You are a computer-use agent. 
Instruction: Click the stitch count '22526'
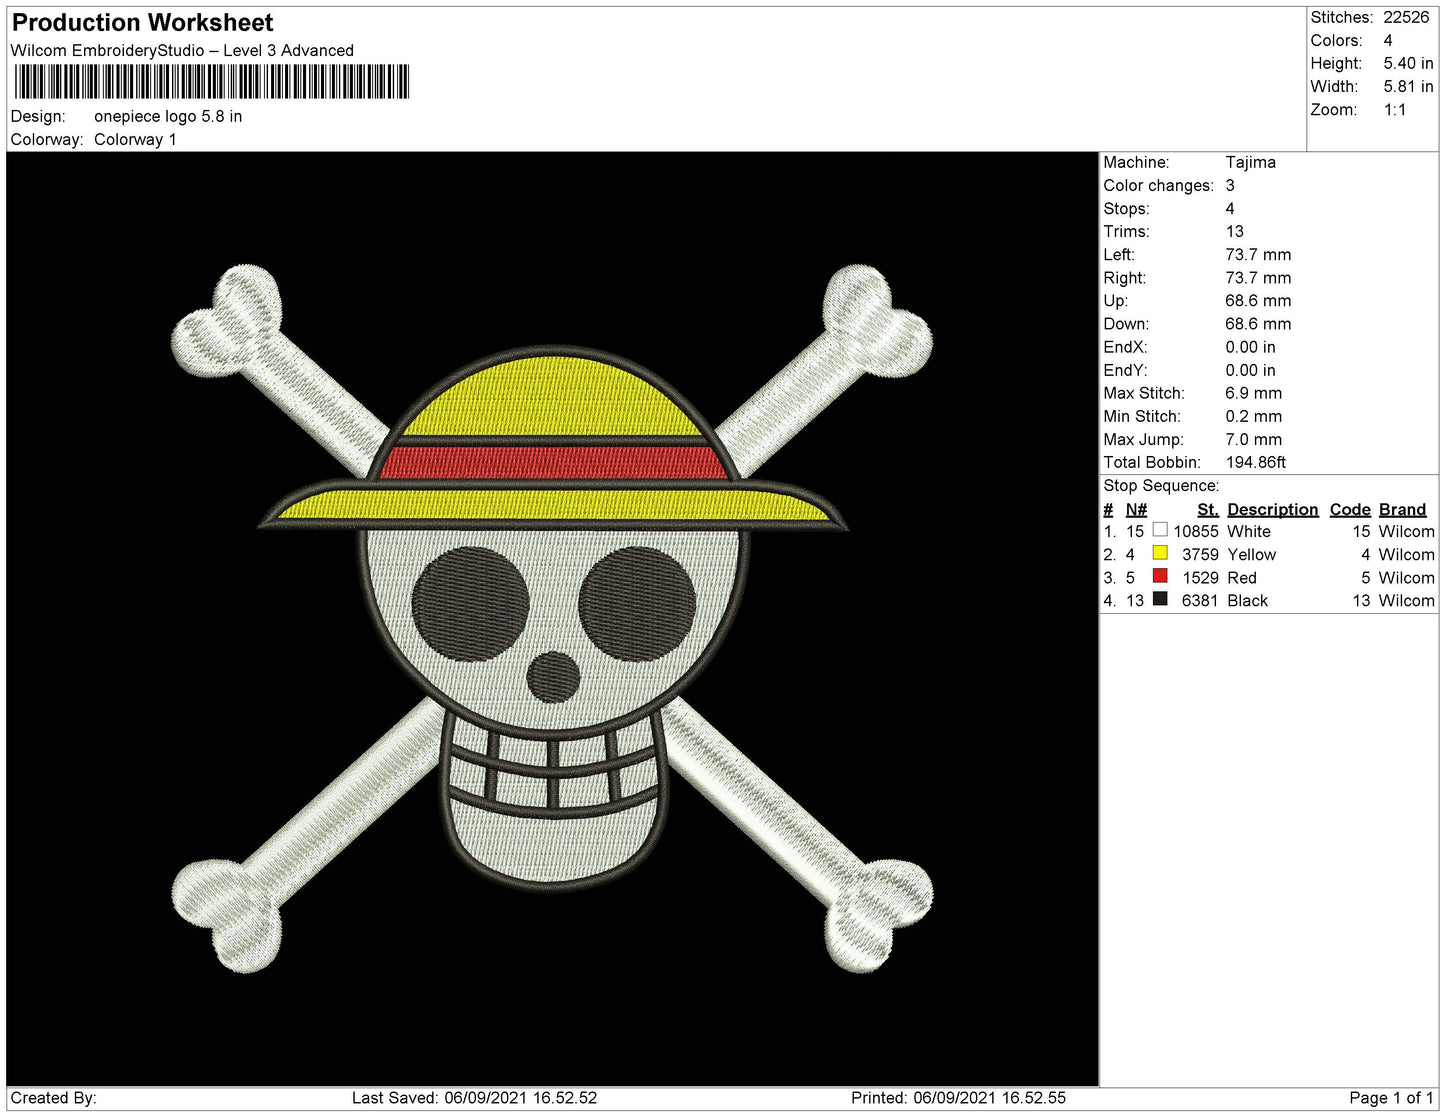(1406, 17)
